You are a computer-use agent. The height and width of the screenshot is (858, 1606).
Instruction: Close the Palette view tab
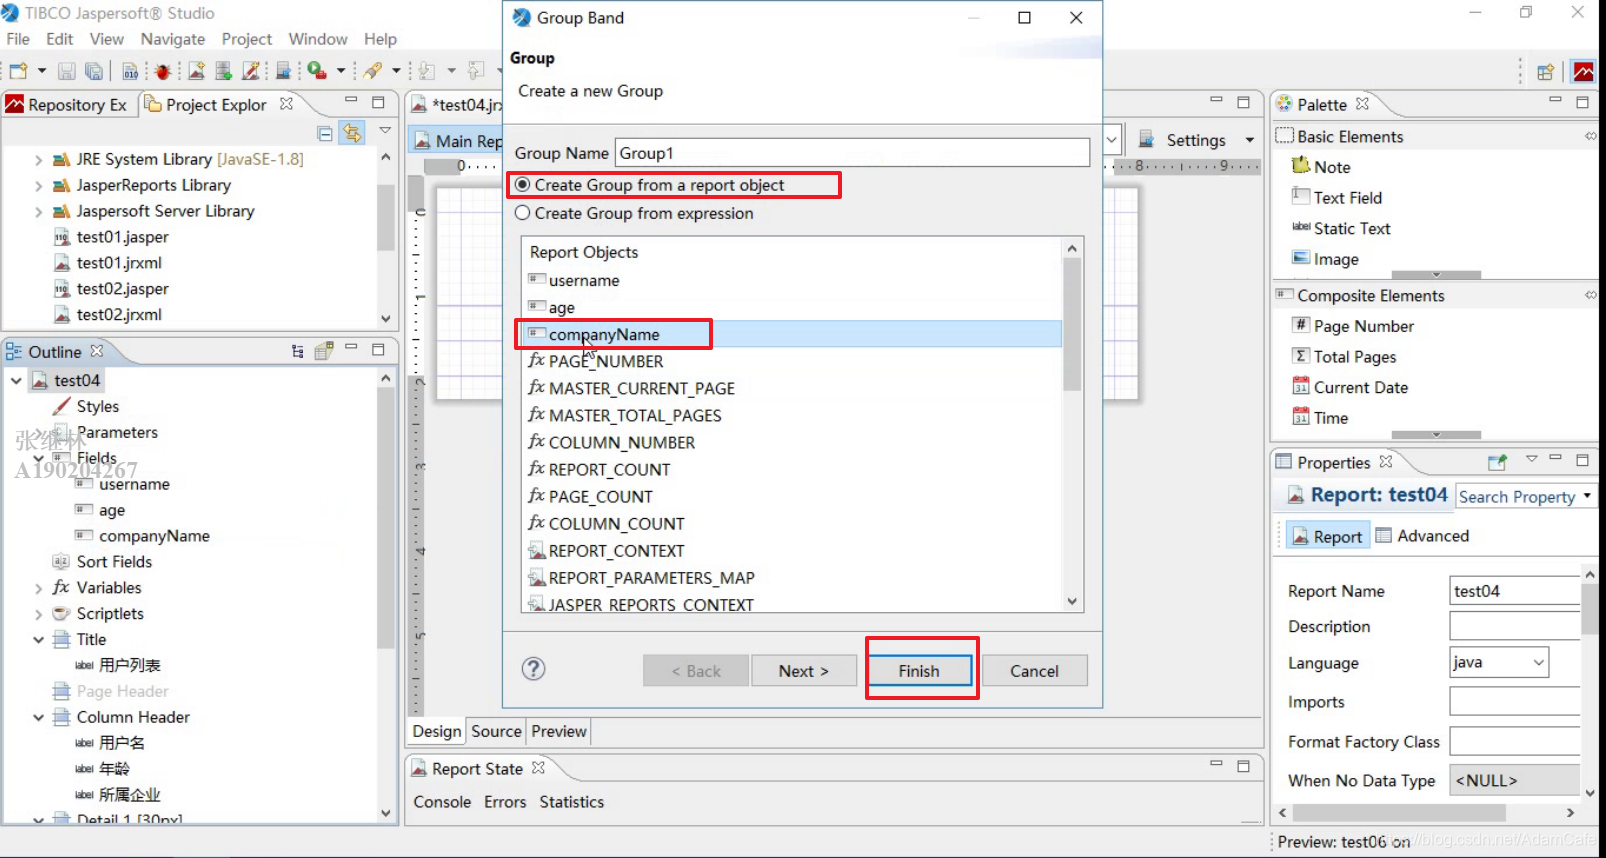(x=1362, y=104)
